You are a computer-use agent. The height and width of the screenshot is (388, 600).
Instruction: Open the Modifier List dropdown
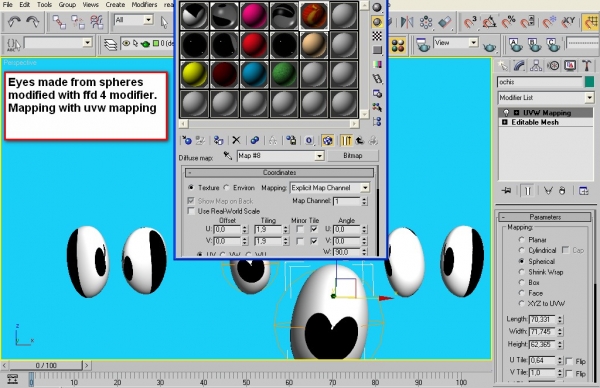pos(546,98)
